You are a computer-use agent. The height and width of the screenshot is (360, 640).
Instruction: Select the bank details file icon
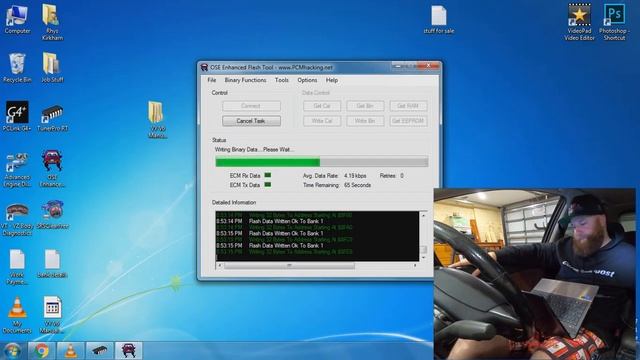click(52, 264)
